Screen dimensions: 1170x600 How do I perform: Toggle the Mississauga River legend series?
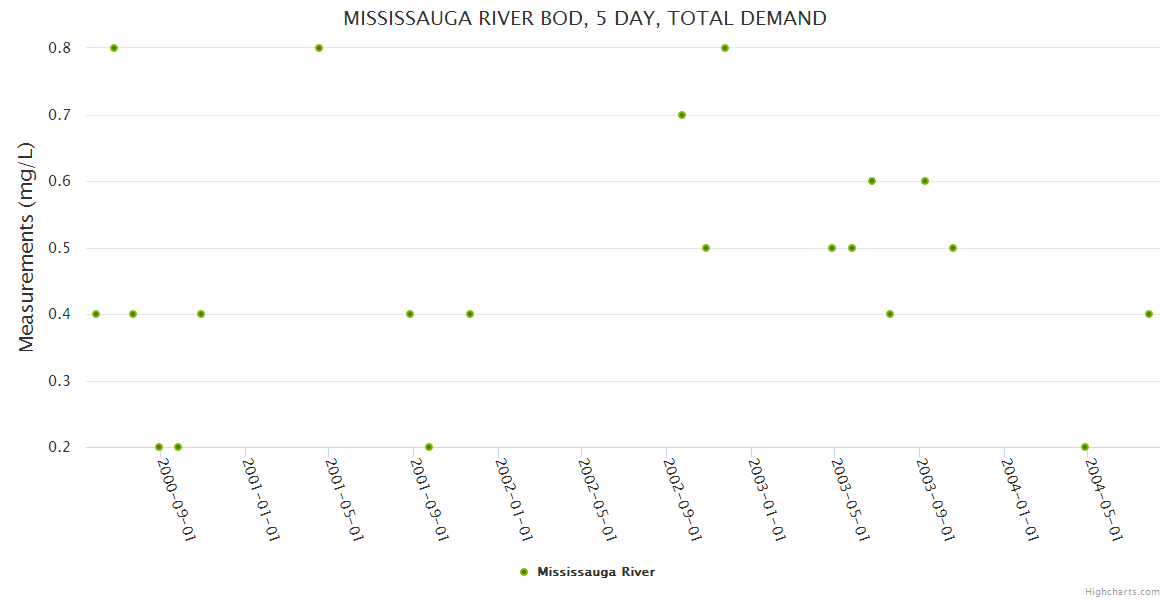click(595, 572)
